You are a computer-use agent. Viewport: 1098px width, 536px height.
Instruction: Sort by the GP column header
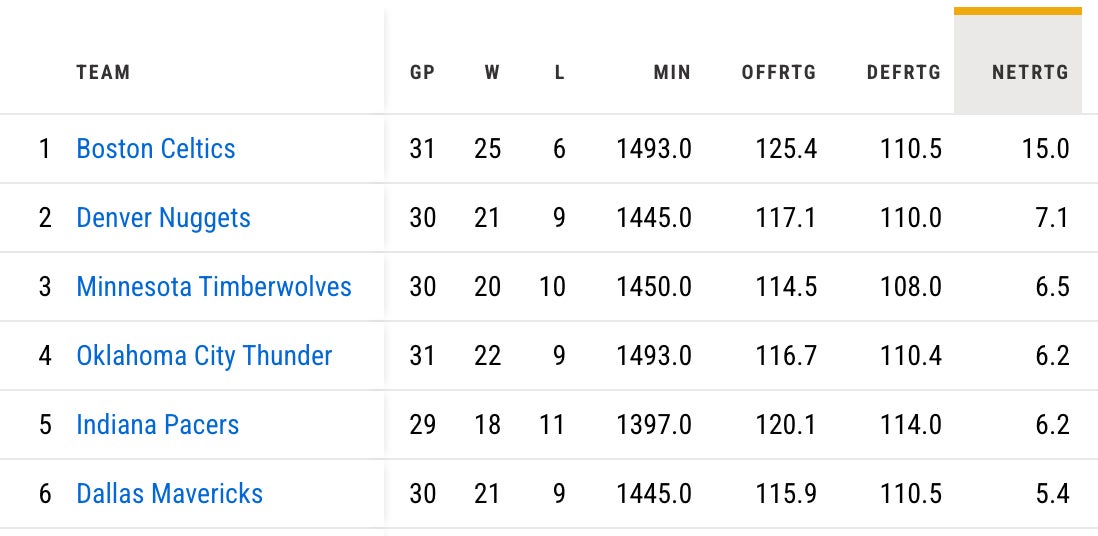tap(422, 72)
